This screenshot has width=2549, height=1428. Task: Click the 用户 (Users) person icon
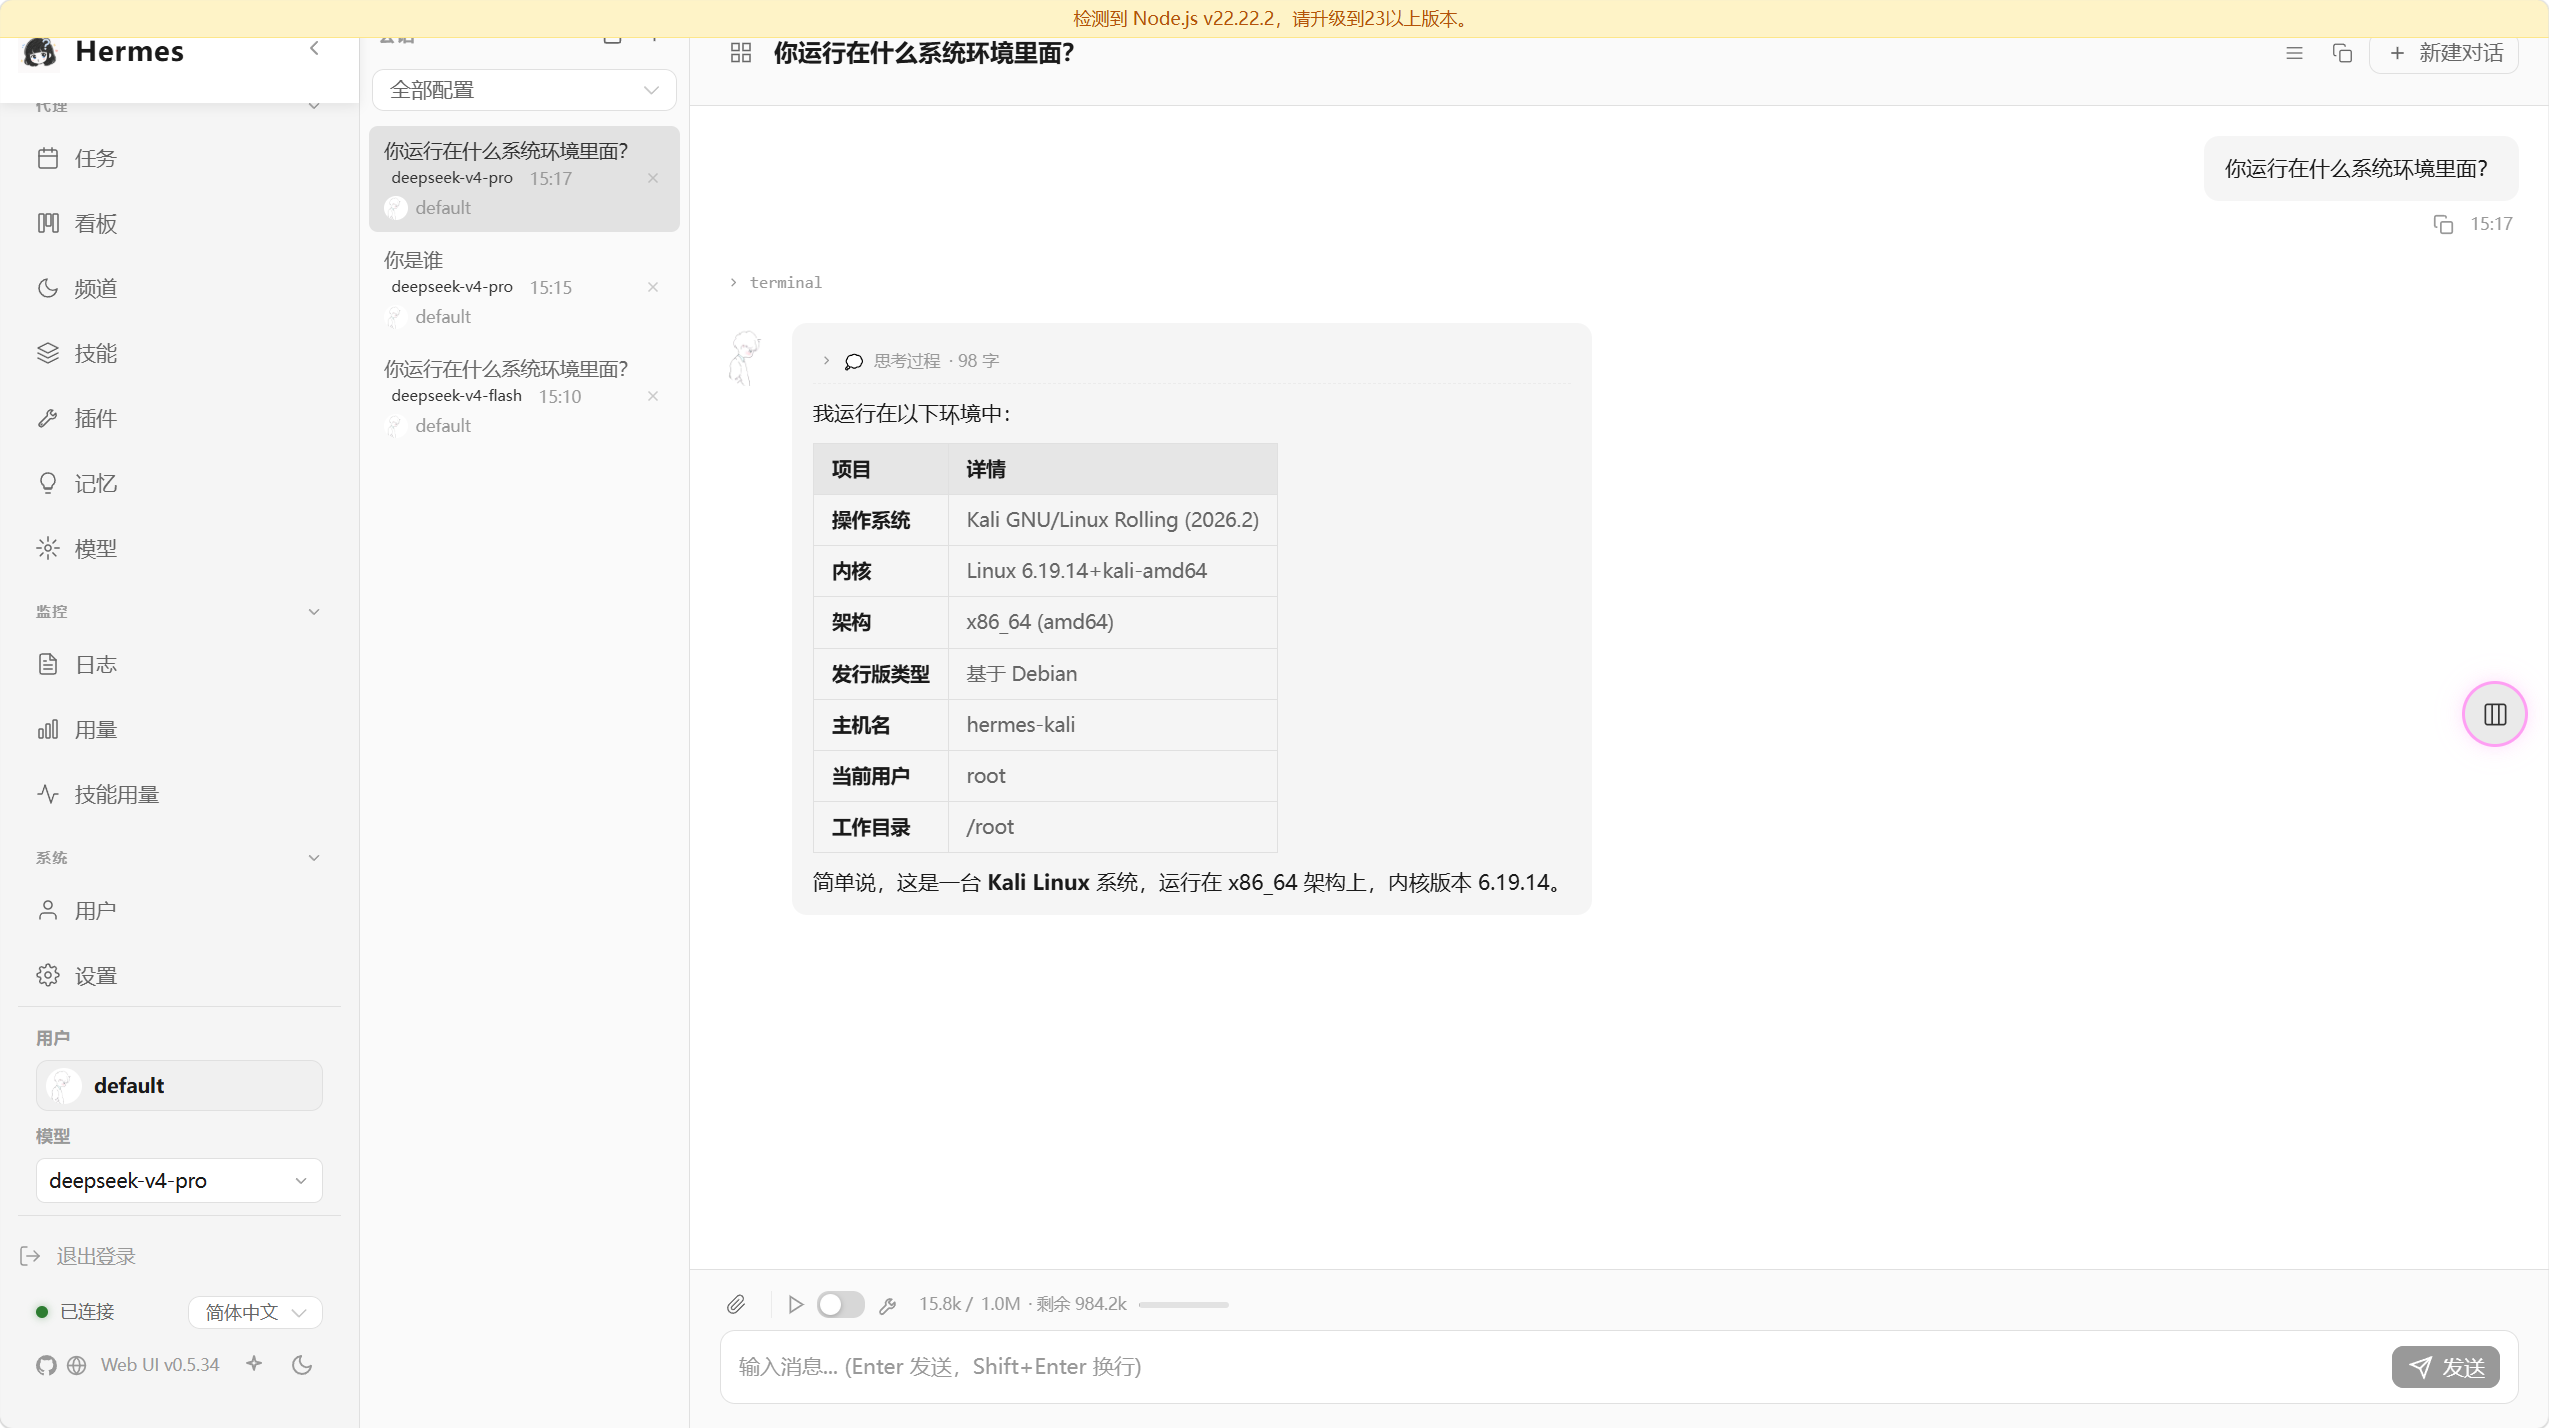coord(48,910)
